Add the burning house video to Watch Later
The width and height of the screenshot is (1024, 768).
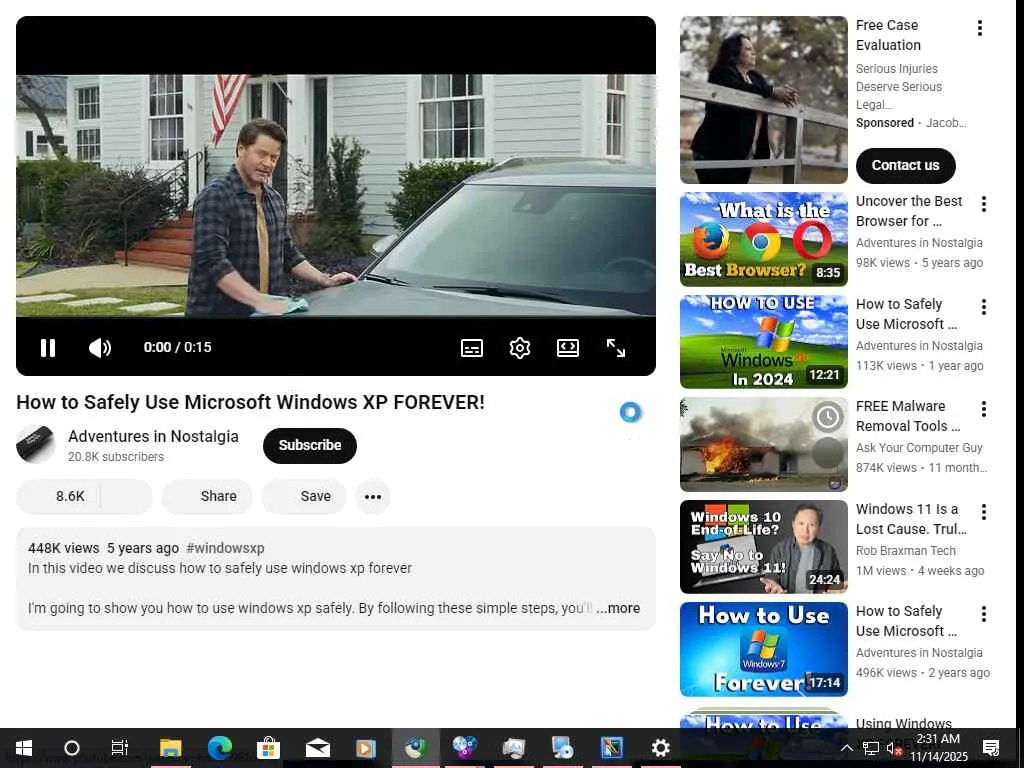tap(827, 417)
